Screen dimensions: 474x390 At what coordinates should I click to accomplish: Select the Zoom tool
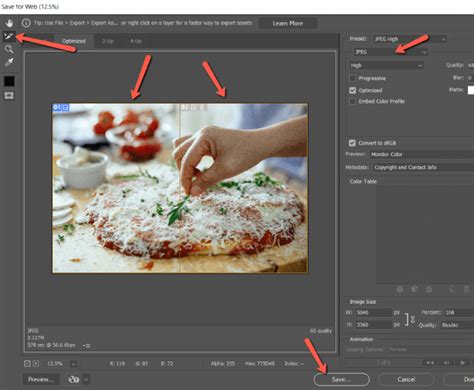[x=9, y=49]
